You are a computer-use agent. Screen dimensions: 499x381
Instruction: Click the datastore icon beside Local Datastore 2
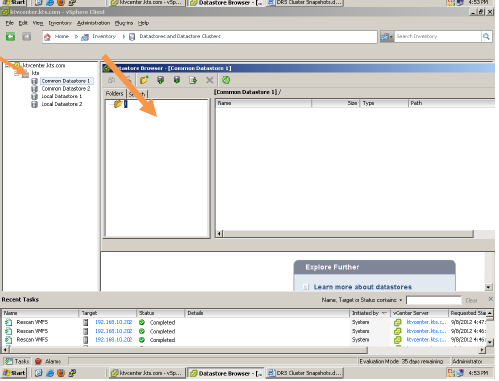point(34,104)
